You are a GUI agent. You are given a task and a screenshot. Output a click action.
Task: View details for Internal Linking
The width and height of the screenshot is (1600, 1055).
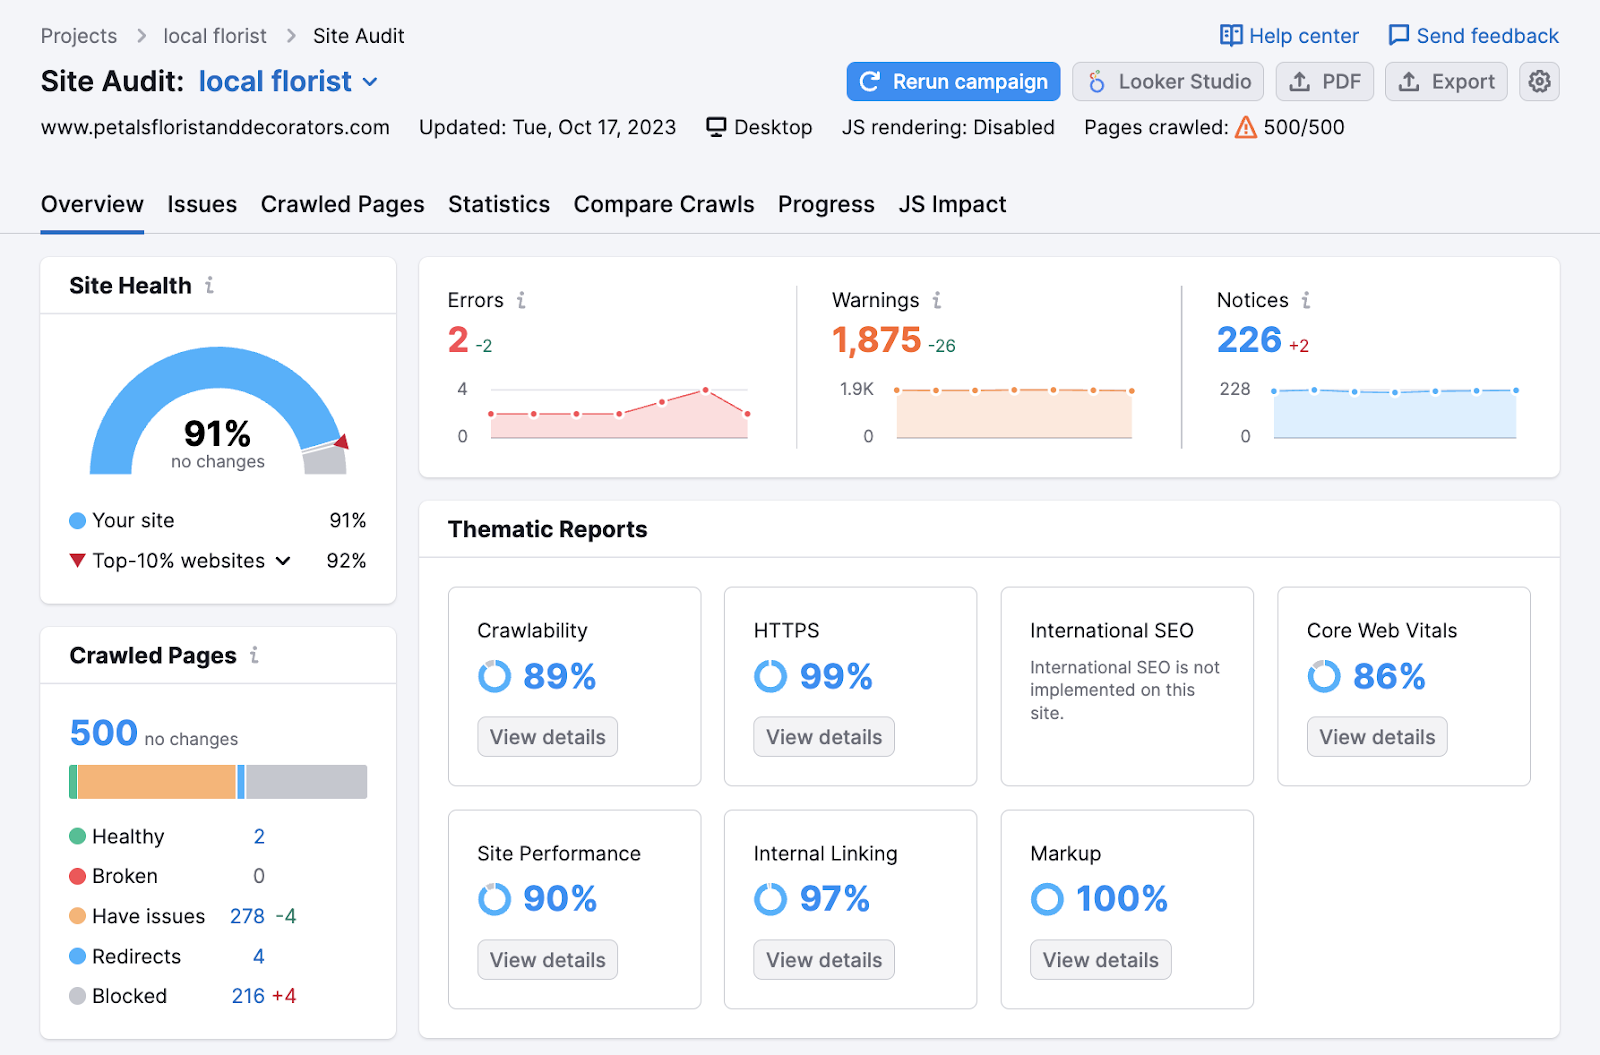tap(824, 960)
